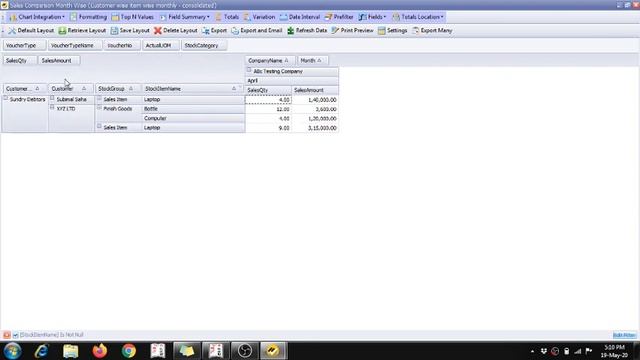
Task: Click the red Delete Layout icon
Action: point(158,31)
